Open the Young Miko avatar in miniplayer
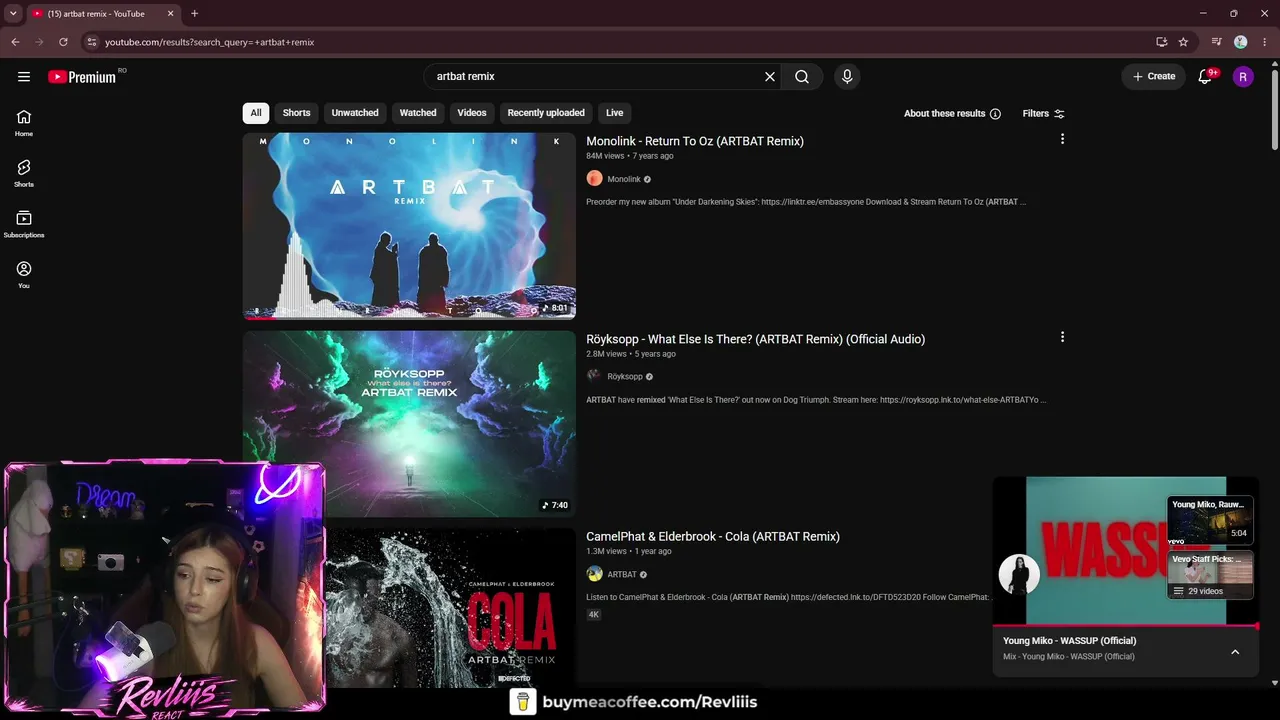1280x720 pixels. 1019,574
